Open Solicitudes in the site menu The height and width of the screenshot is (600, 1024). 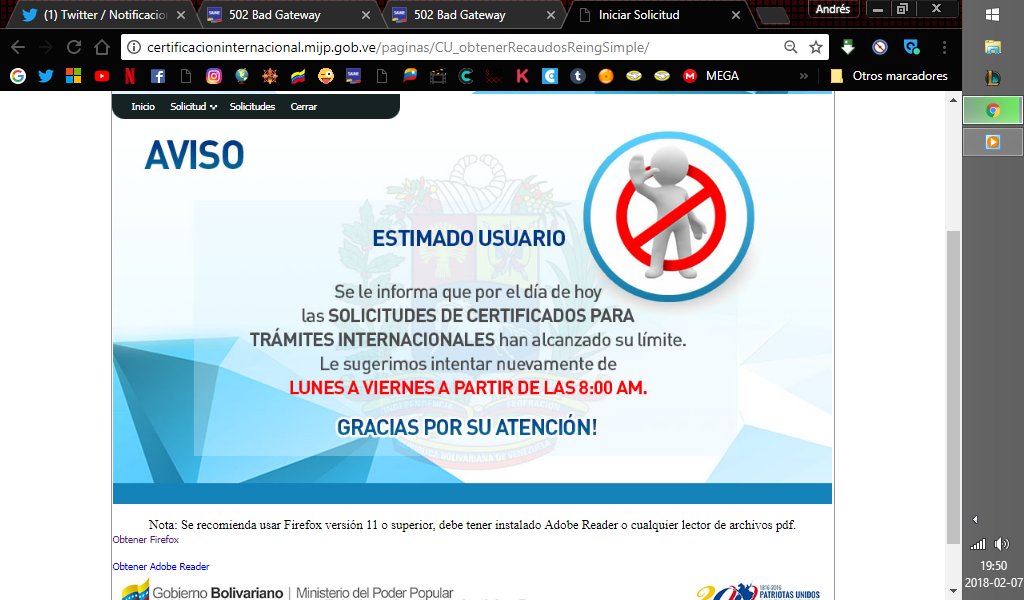(x=252, y=106)
